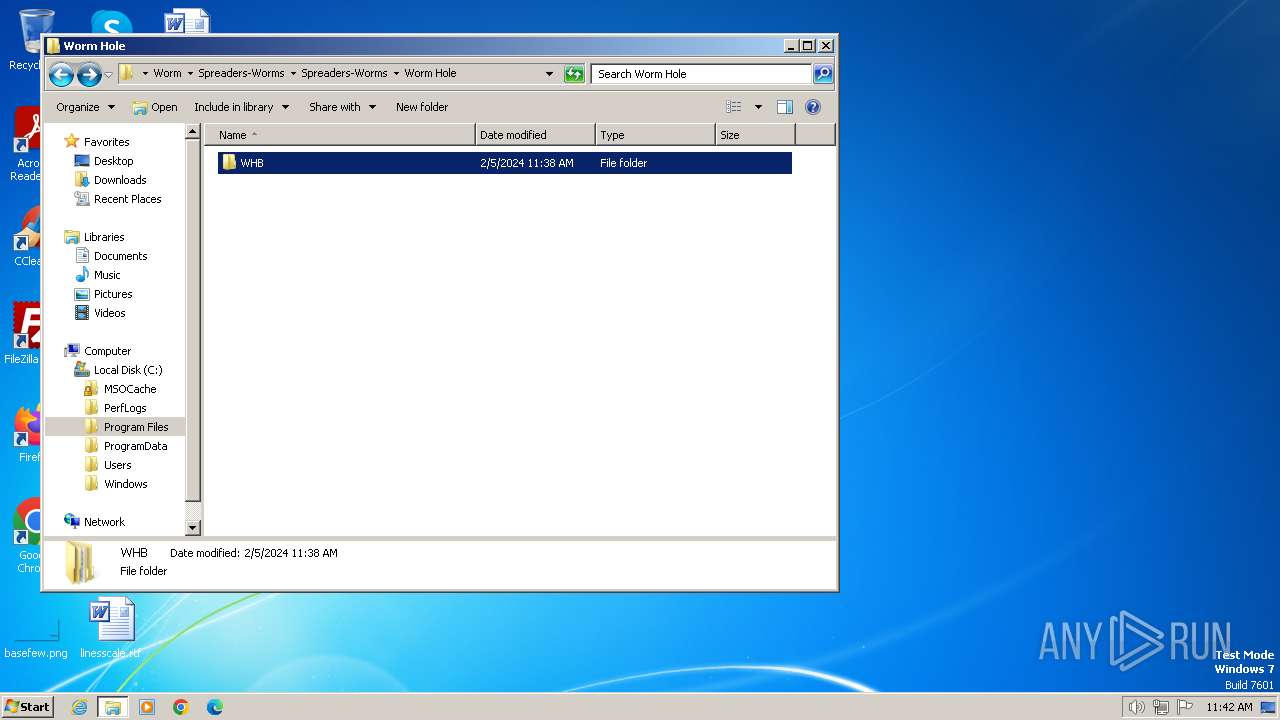Expand dropdown arrow after Worm breadcrumb
Screen dimensions: 1280x720
[190, 73]
